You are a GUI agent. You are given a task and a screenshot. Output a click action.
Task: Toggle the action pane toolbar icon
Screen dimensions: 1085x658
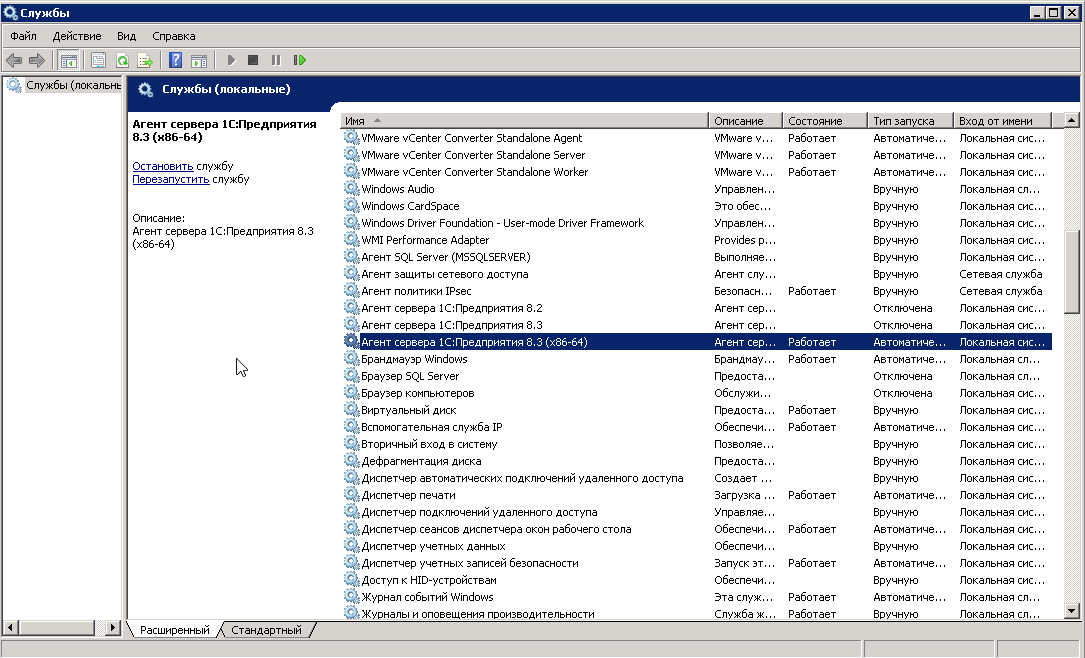(199, 61)
